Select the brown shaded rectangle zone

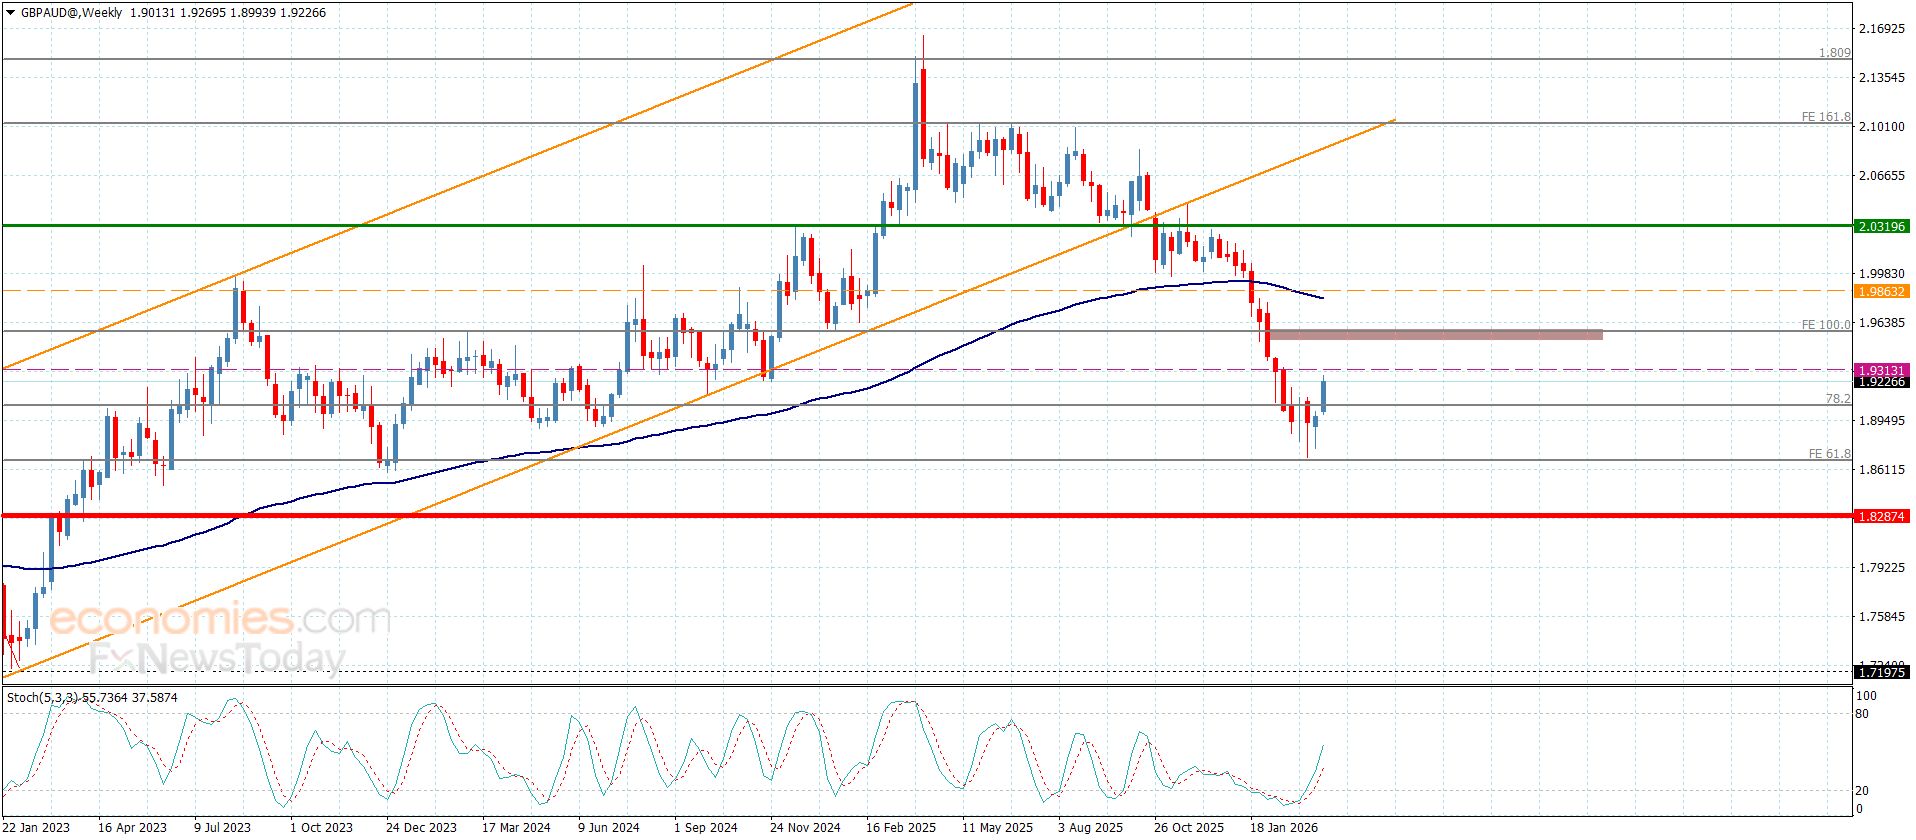point(1434,334)
